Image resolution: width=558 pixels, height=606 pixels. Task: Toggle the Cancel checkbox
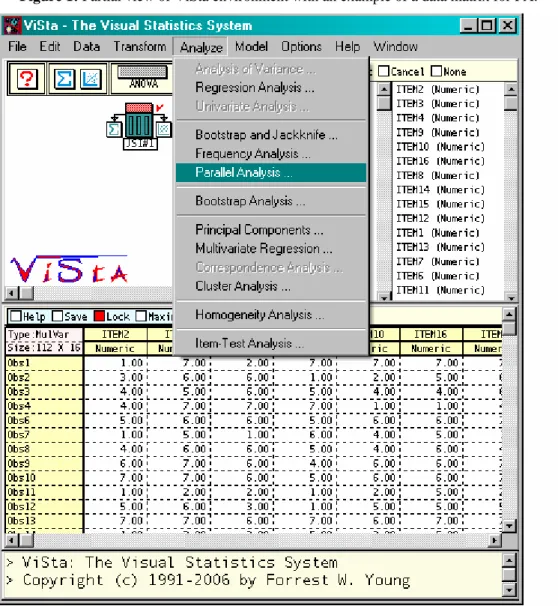[x=383, y=71]
